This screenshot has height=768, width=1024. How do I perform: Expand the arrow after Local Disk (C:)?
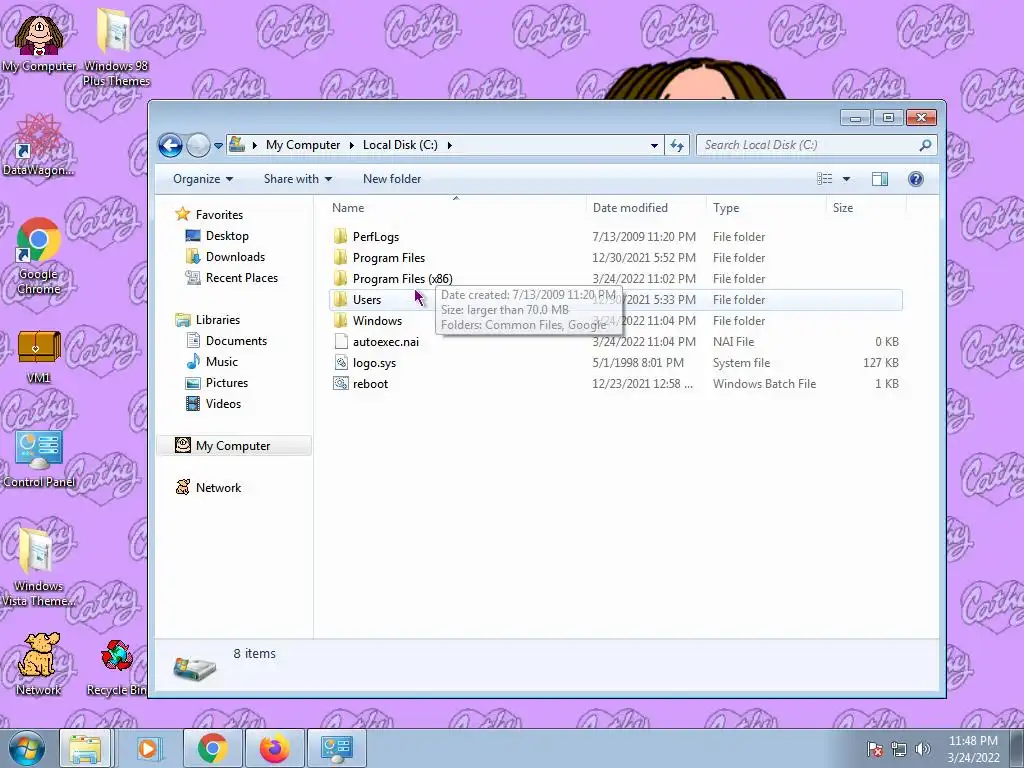click(449, 145)
